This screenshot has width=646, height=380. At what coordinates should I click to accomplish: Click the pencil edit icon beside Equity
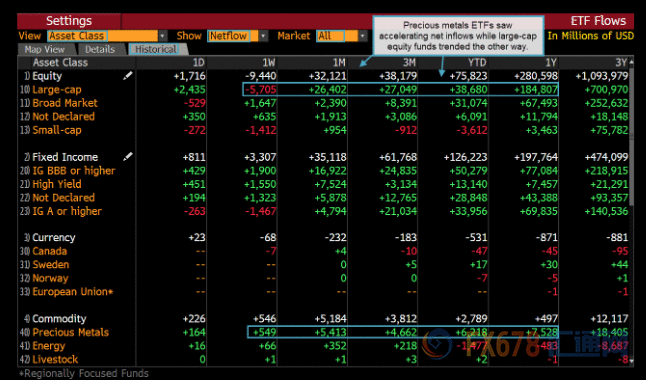[128, 75]
